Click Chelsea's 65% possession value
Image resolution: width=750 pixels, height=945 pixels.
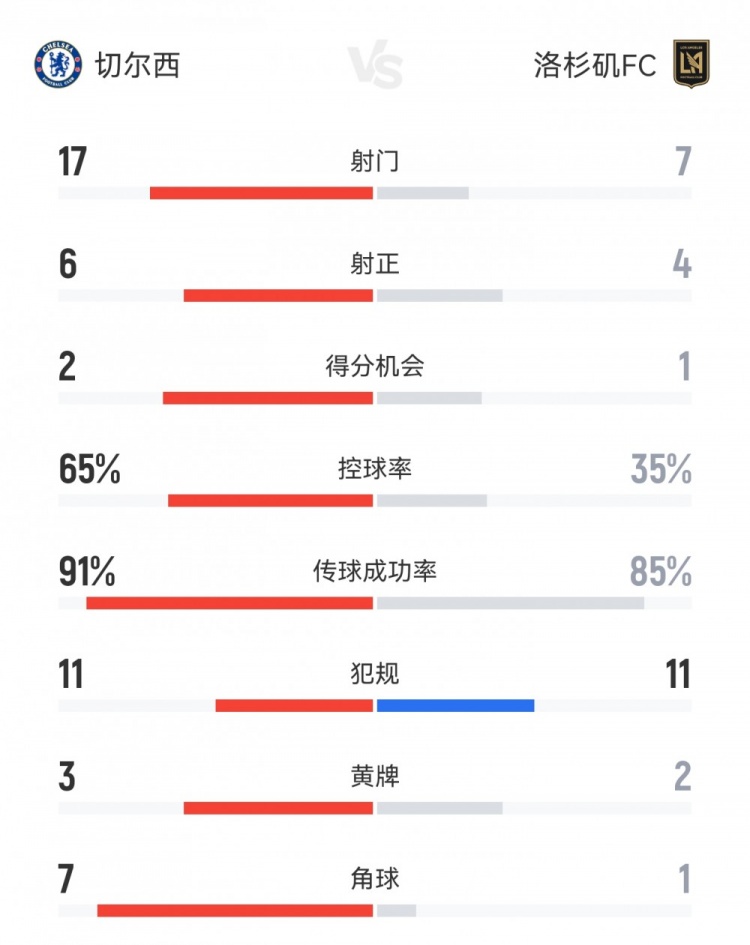90,469
